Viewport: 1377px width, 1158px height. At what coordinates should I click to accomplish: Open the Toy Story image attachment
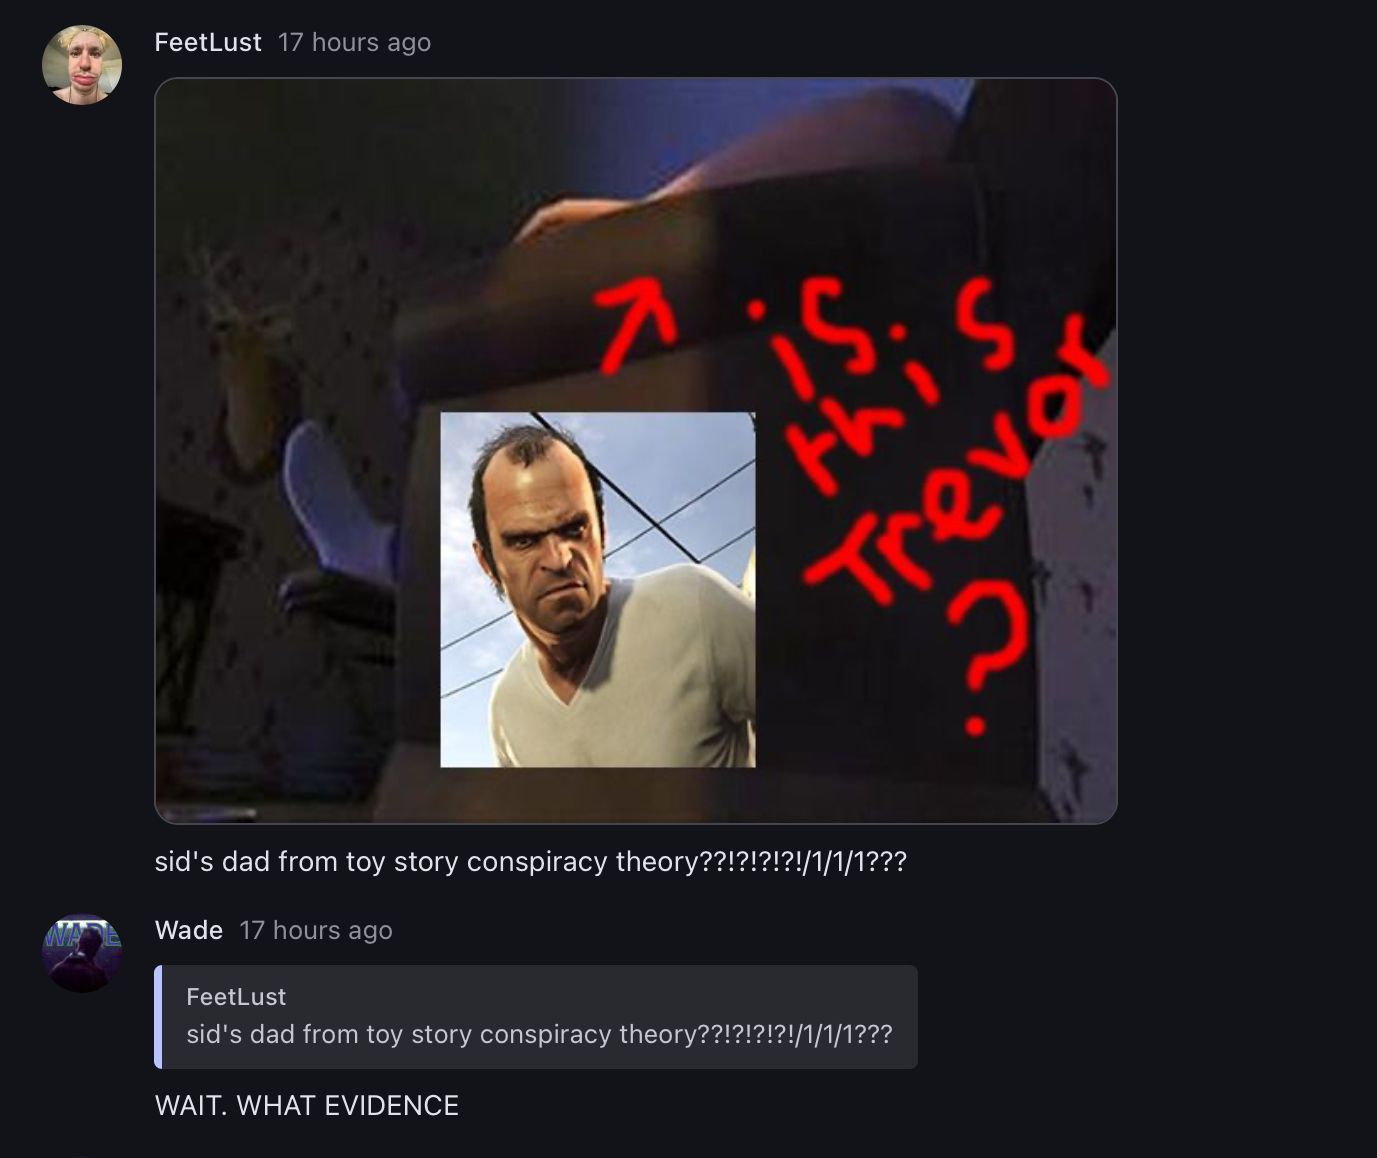636,451
